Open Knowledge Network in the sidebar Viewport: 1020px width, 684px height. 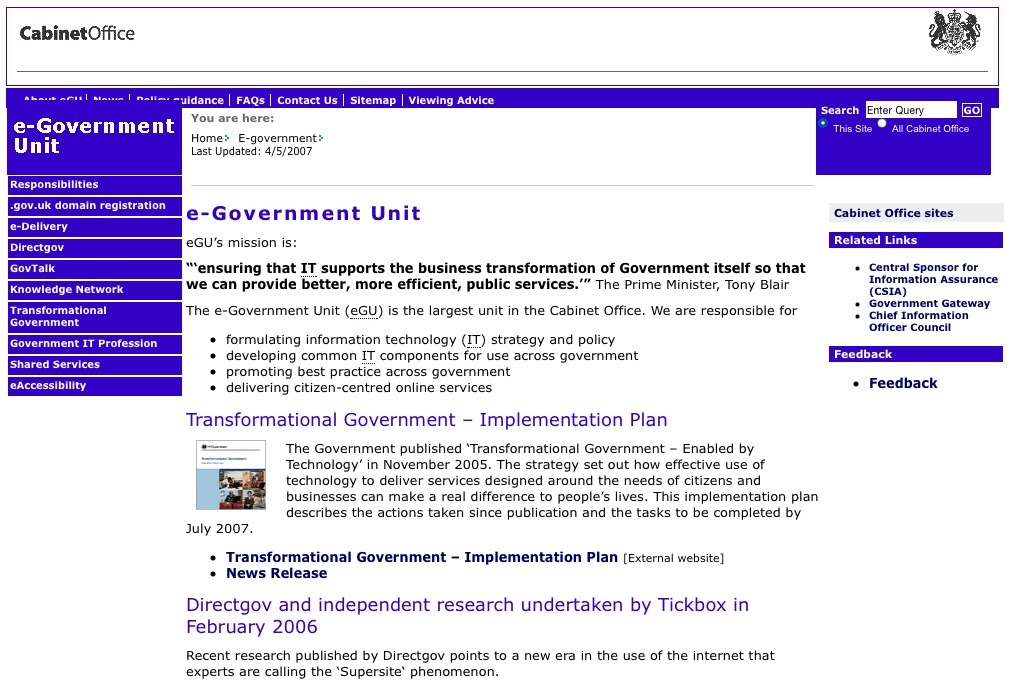[94, 290]
